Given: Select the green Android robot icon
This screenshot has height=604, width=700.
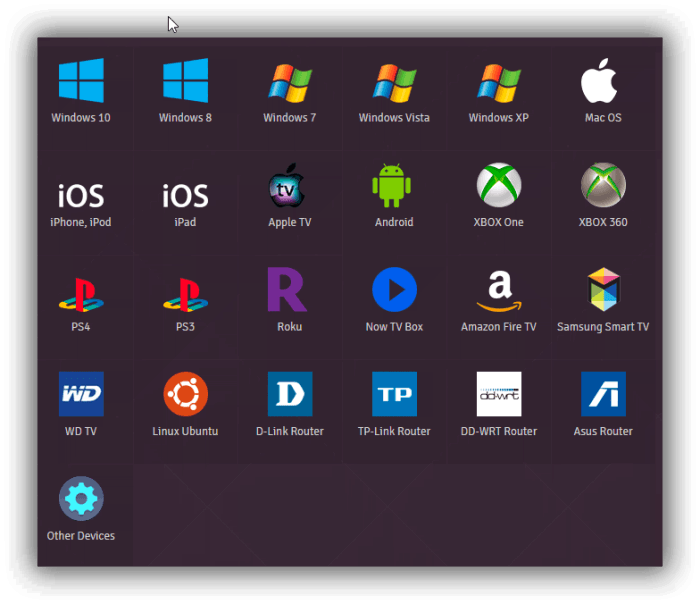Looking at the screenshot, I should [x=394, y=186].
